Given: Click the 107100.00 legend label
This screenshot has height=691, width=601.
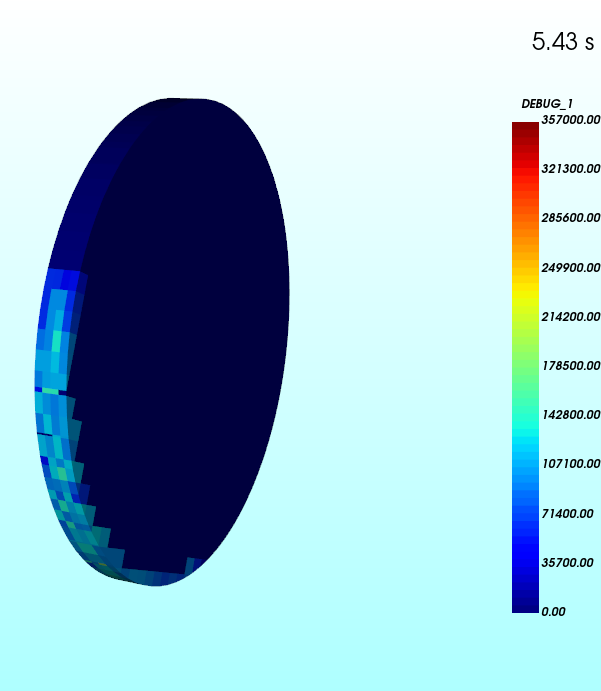Looking at the screenshot, I should [x=571, y=464].
